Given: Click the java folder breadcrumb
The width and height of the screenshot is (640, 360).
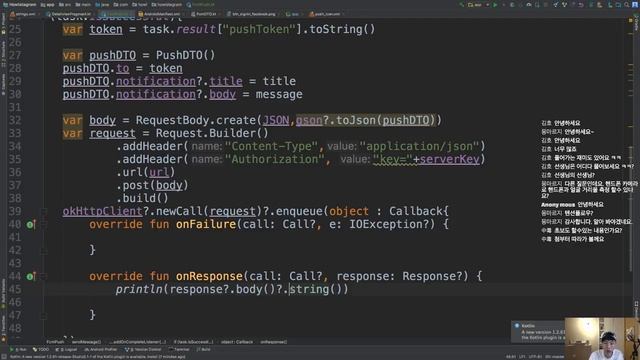Looking at the screenshot, I should point(102,4).
